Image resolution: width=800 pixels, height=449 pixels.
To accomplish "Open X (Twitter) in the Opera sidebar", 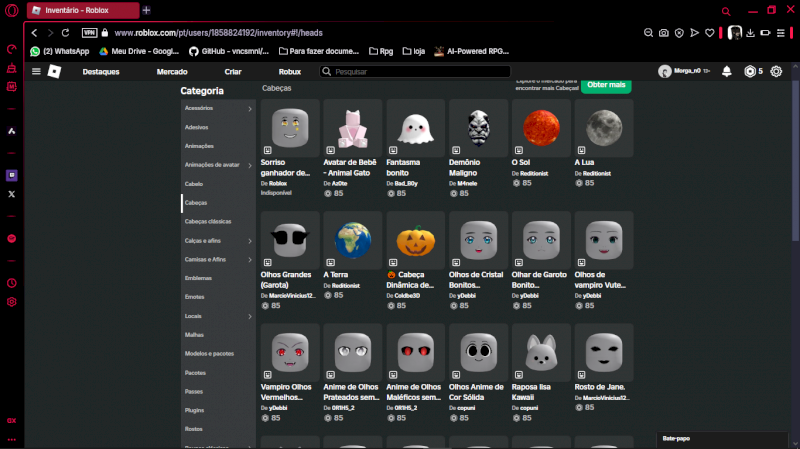I will [x=11, y=194].
